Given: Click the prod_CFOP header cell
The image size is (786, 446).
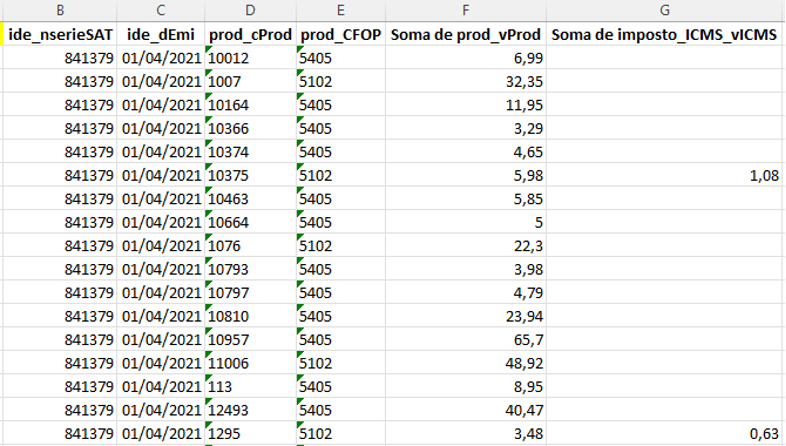Looking at the screenshot, I should (341, 35).
